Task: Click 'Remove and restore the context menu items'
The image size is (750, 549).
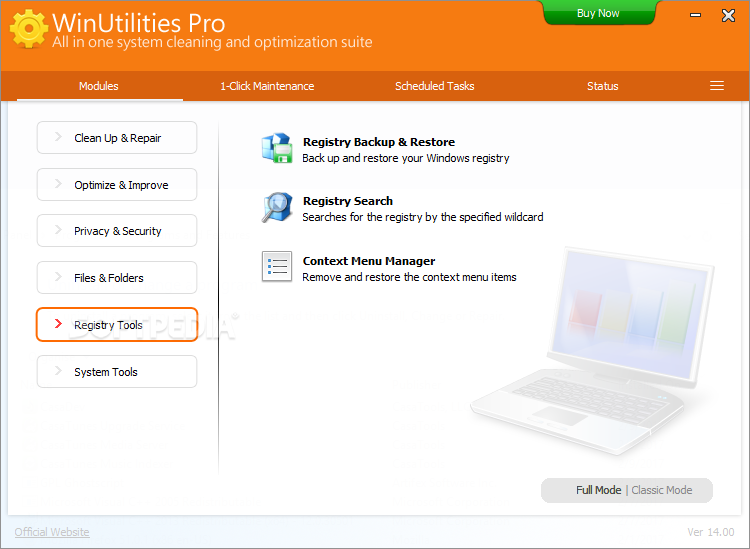Action: 409,277
